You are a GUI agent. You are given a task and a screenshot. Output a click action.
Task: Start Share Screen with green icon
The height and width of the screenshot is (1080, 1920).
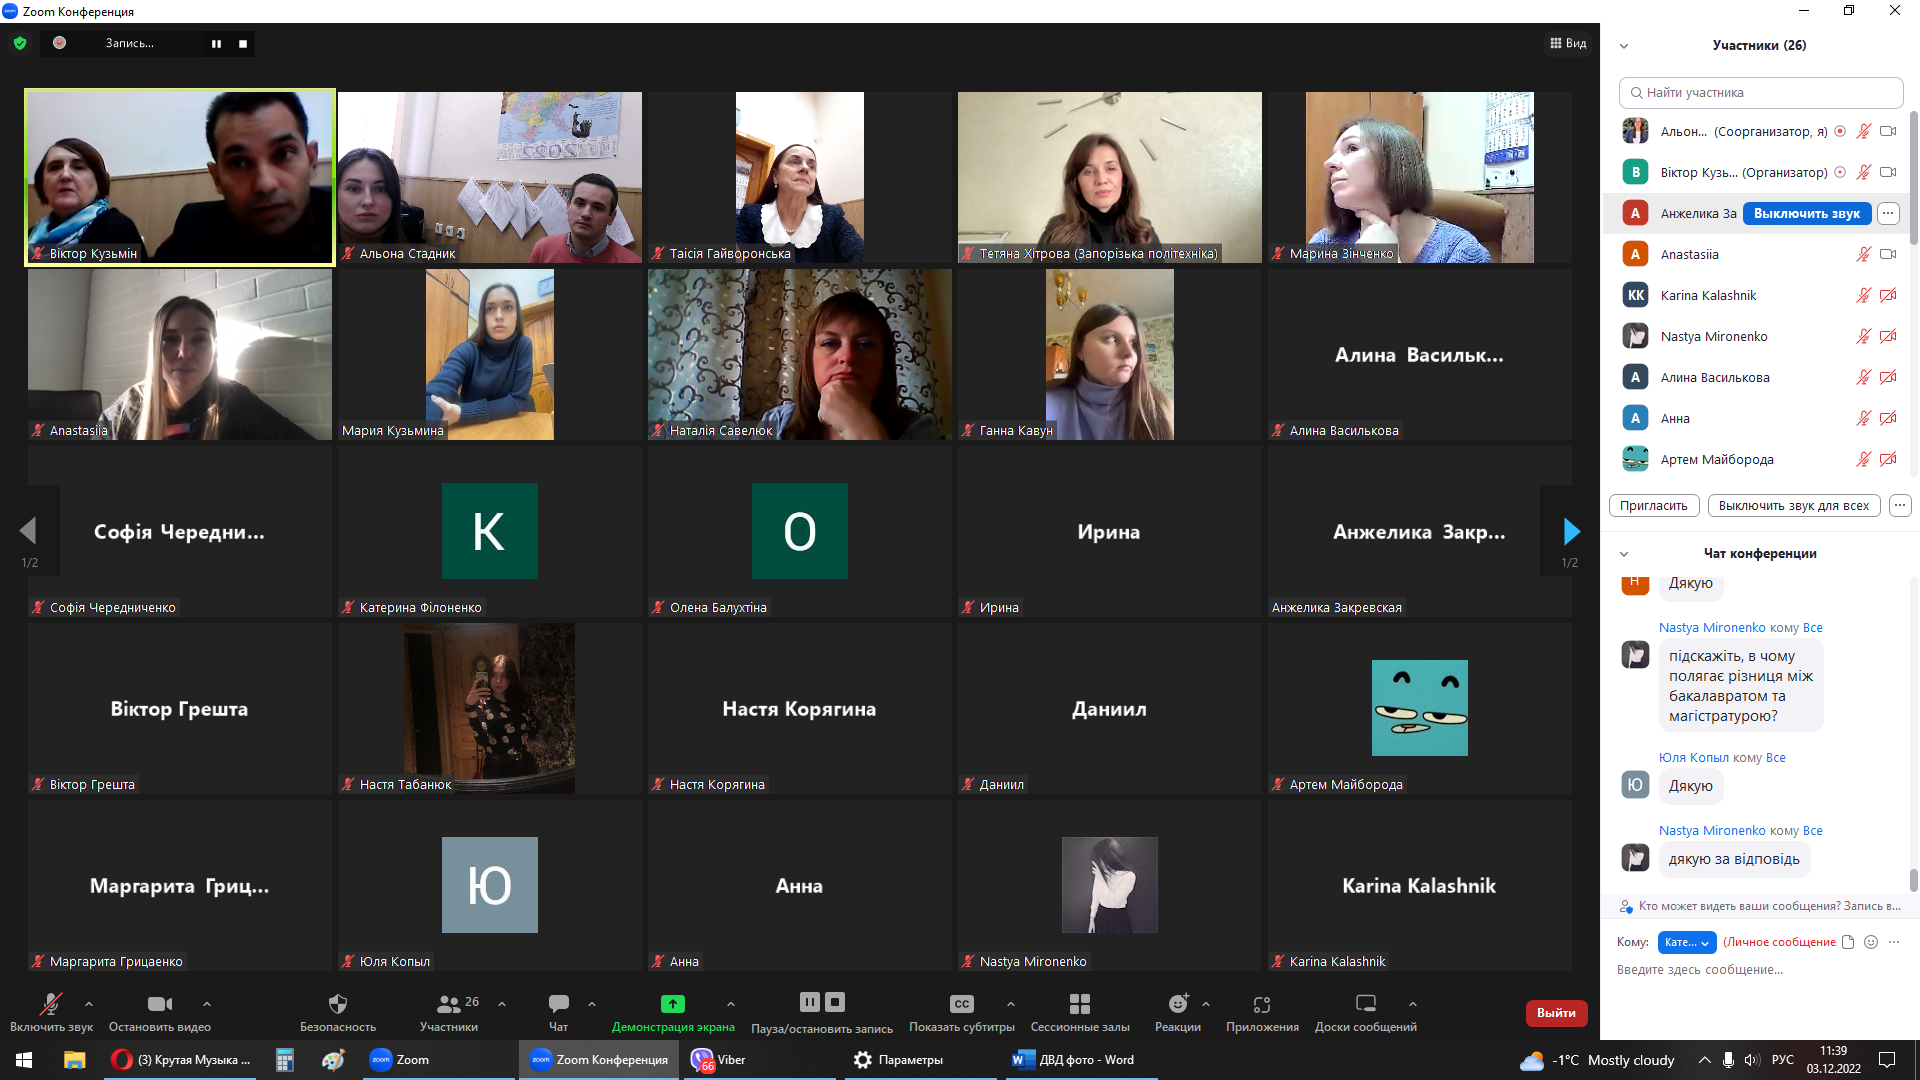[672, 1004]
